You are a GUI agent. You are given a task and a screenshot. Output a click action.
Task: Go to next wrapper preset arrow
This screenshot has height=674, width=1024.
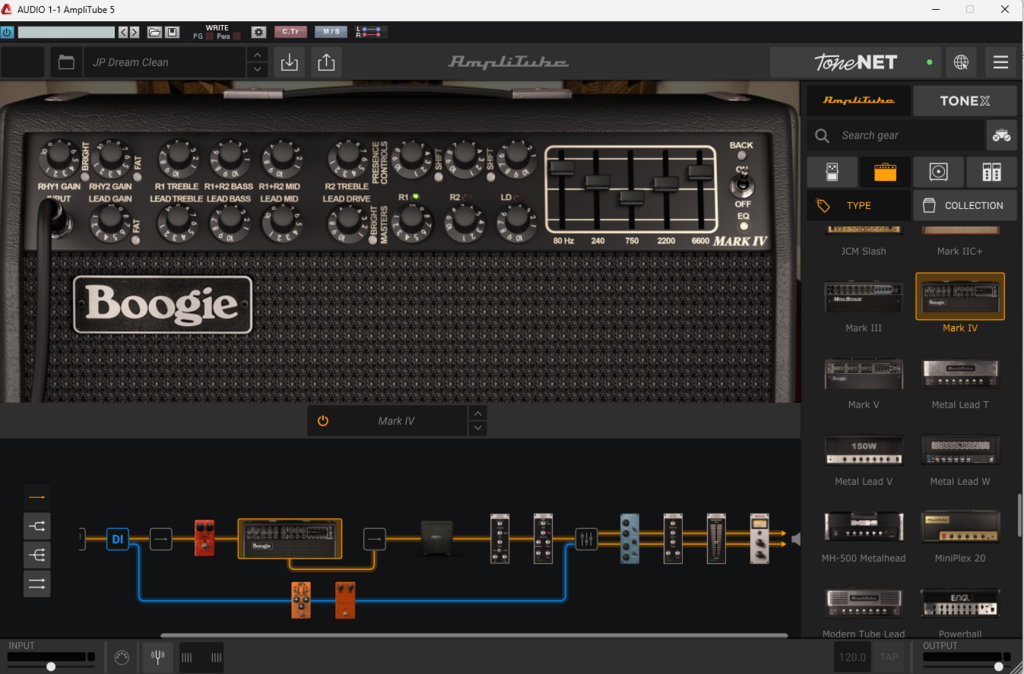pos(135,32)
